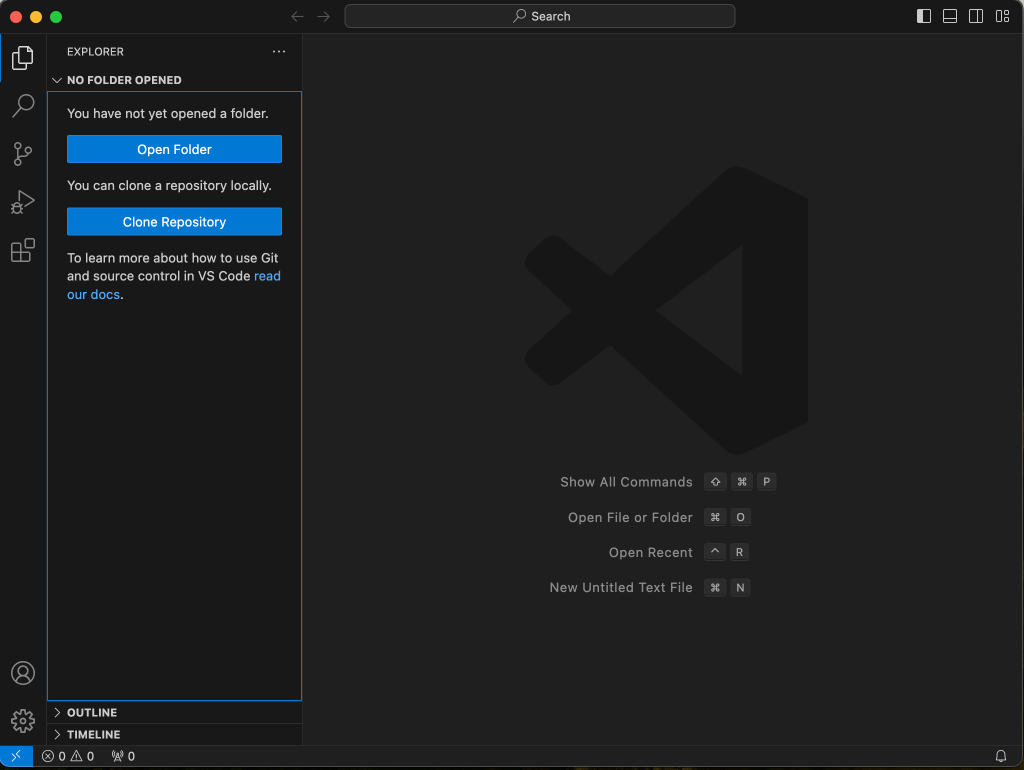
Task: Open the Manage gear icon
Action: [23, 720]
